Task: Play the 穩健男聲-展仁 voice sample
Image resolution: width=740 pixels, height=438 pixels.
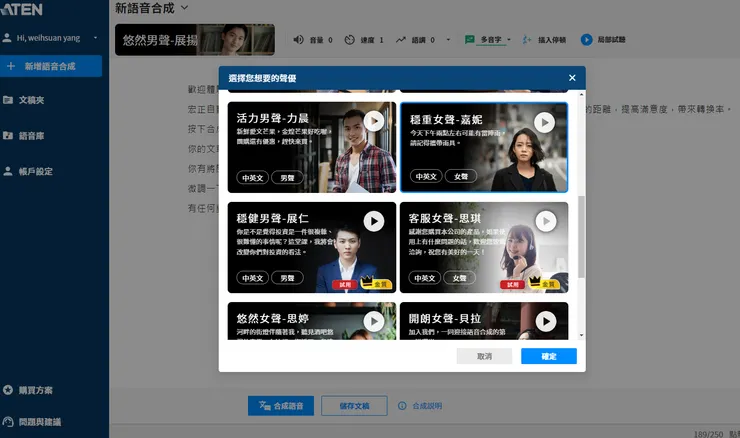Action: tap(374, 221)
